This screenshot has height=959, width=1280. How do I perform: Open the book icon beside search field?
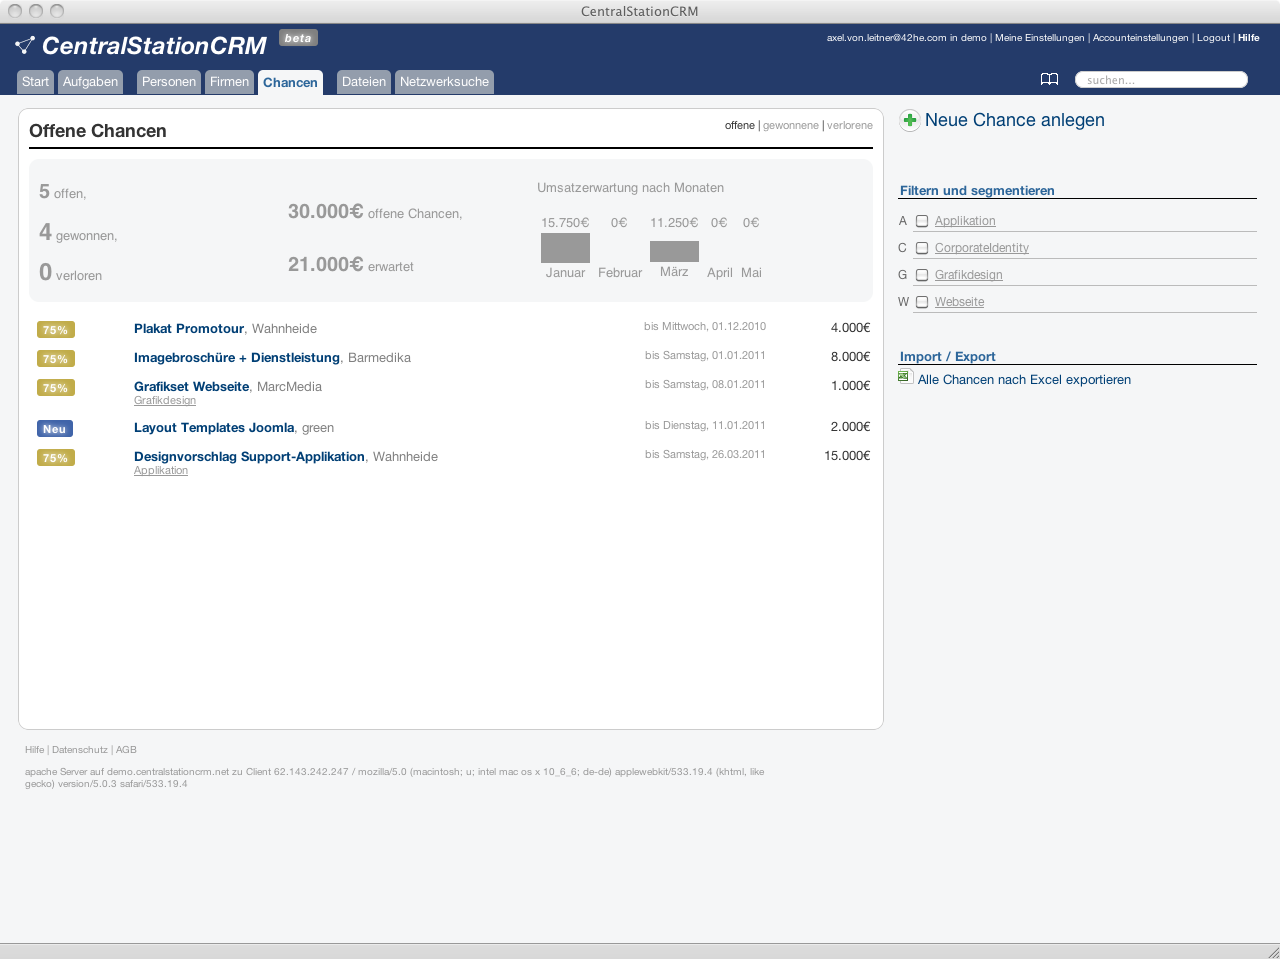pyautogui.click(x=1049, y=79)
